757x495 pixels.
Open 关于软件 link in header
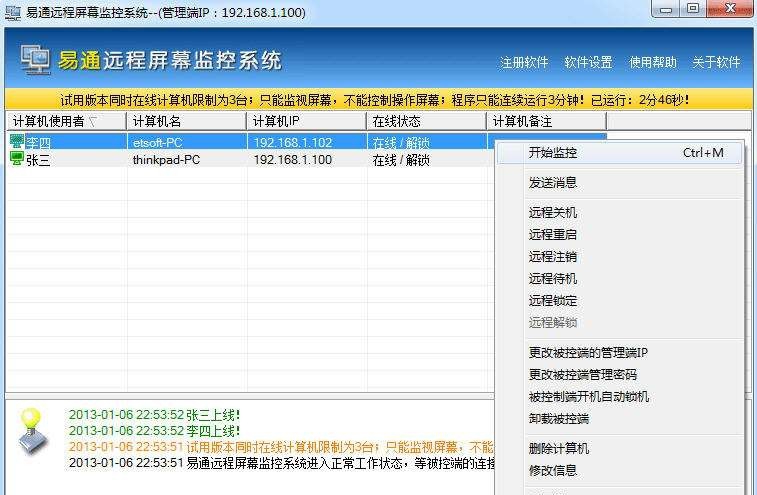click(716, 62)
